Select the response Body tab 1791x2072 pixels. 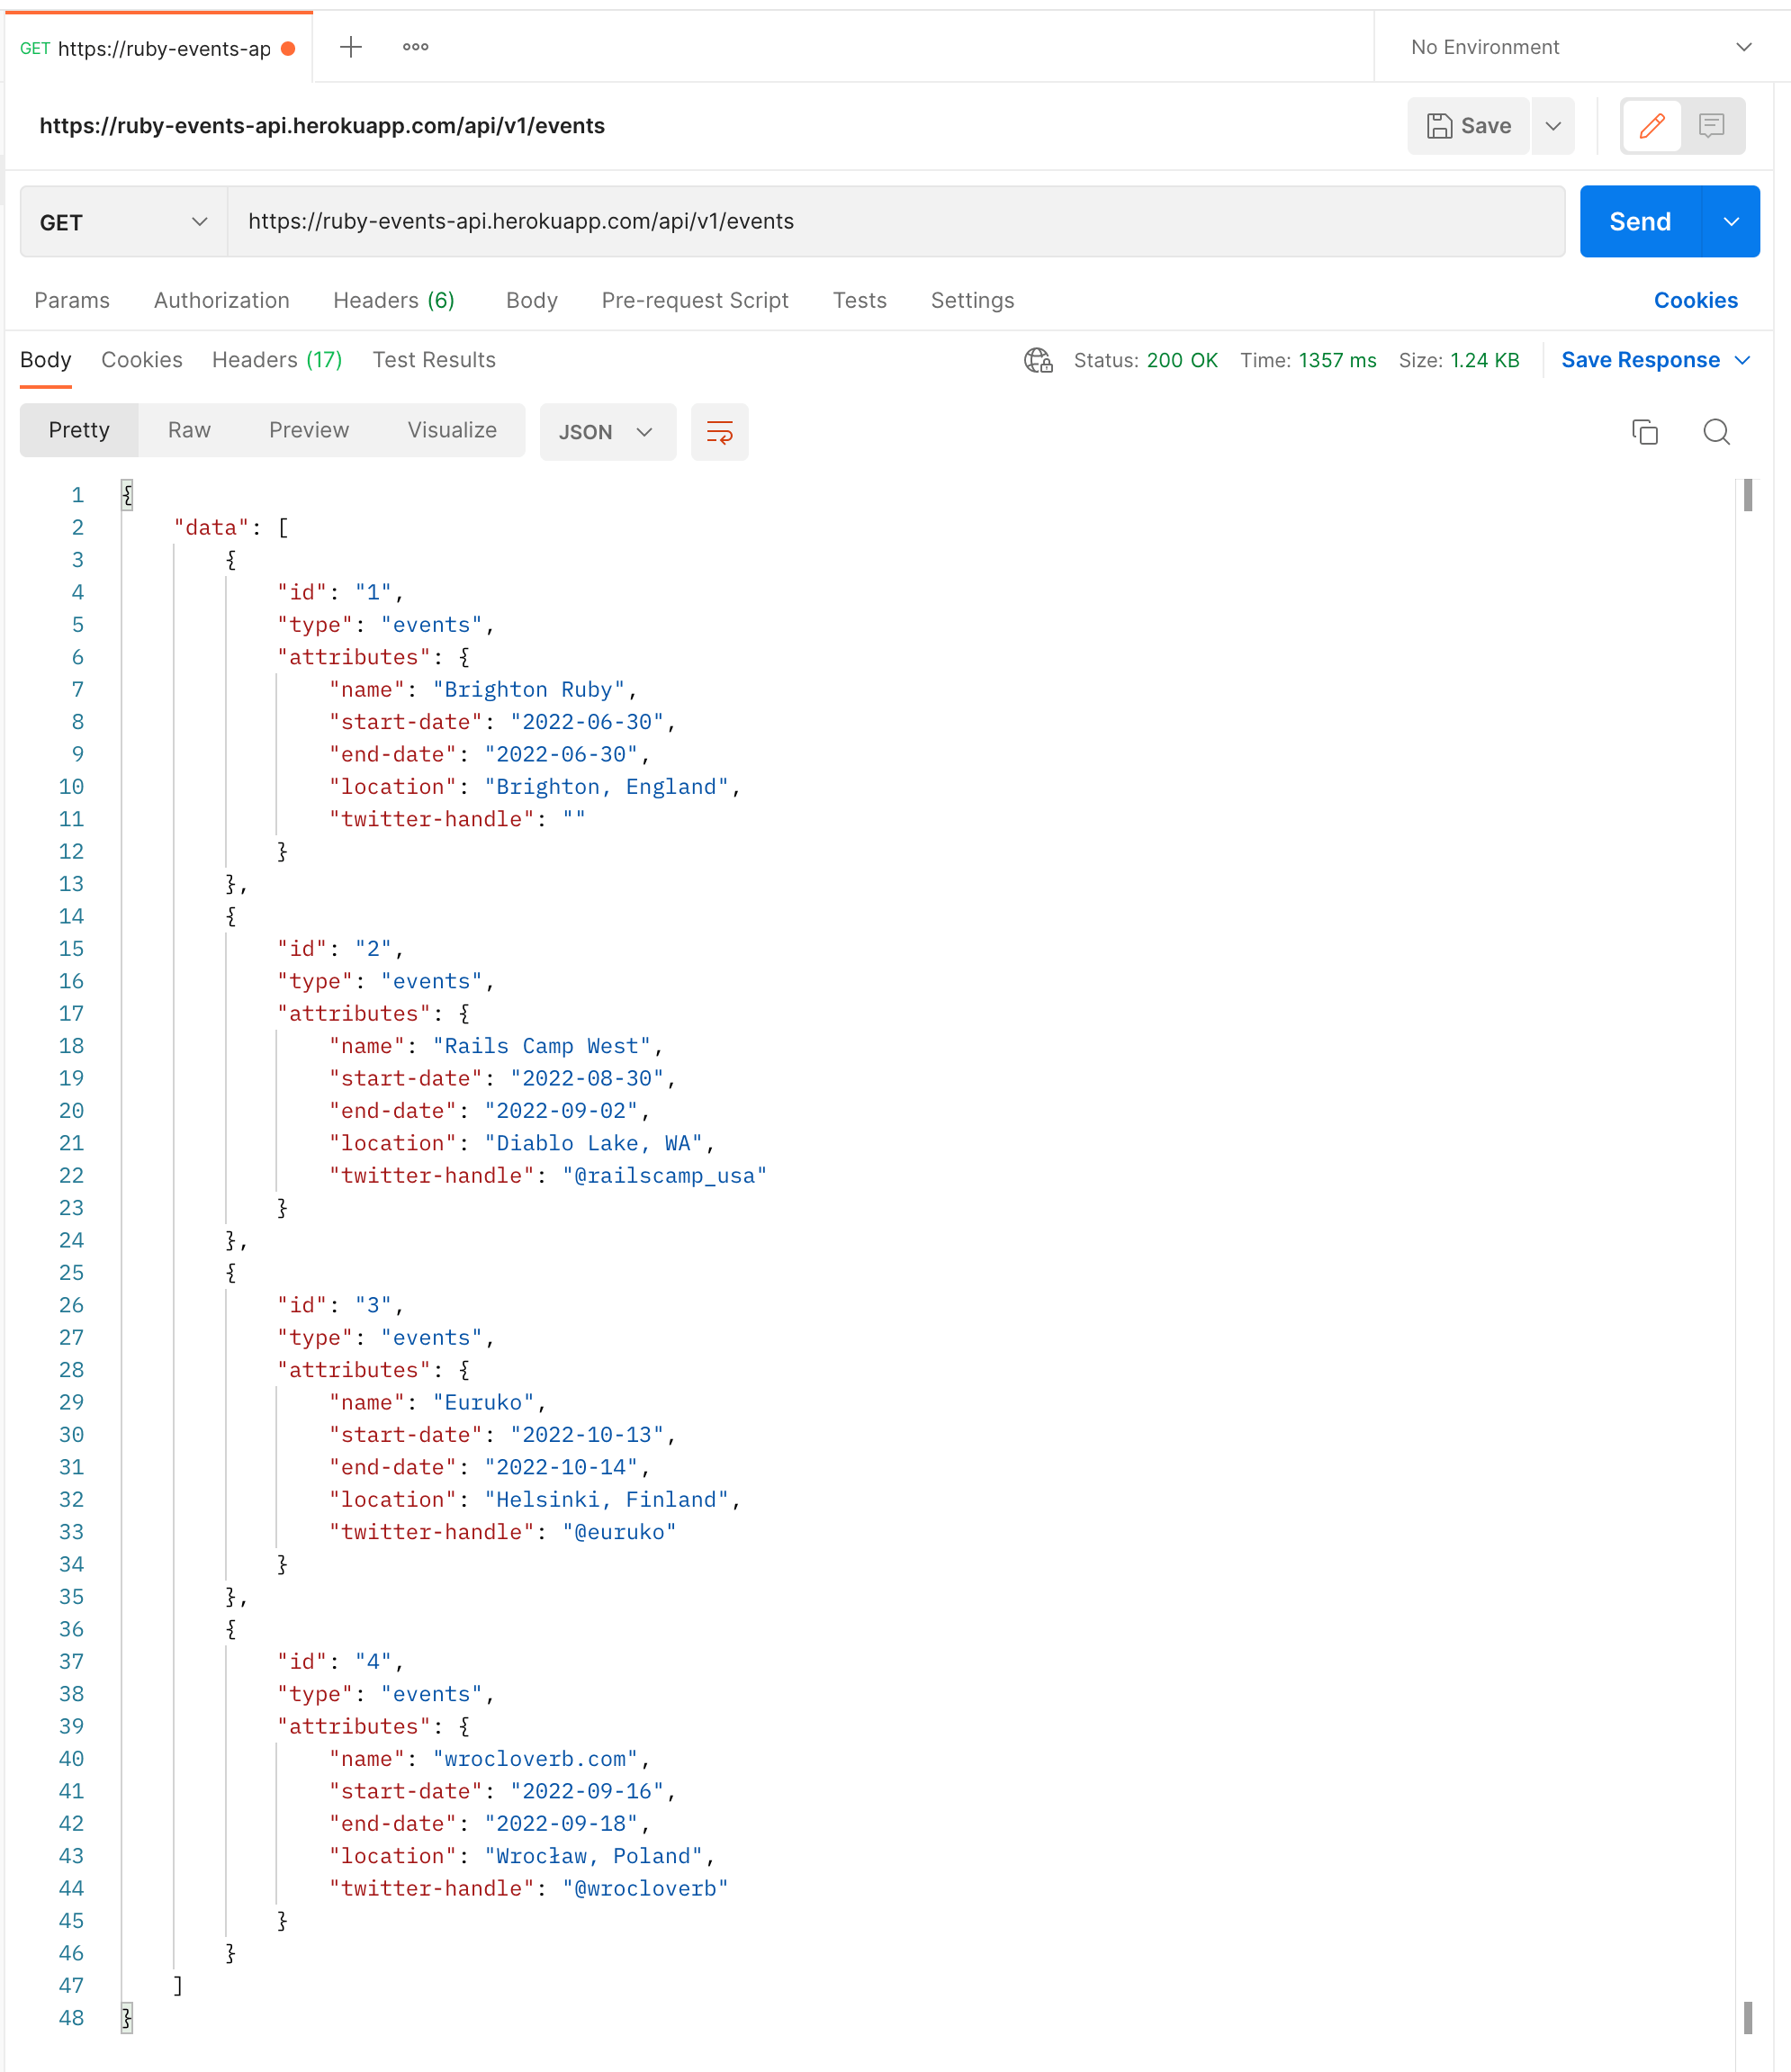(46, 360)
